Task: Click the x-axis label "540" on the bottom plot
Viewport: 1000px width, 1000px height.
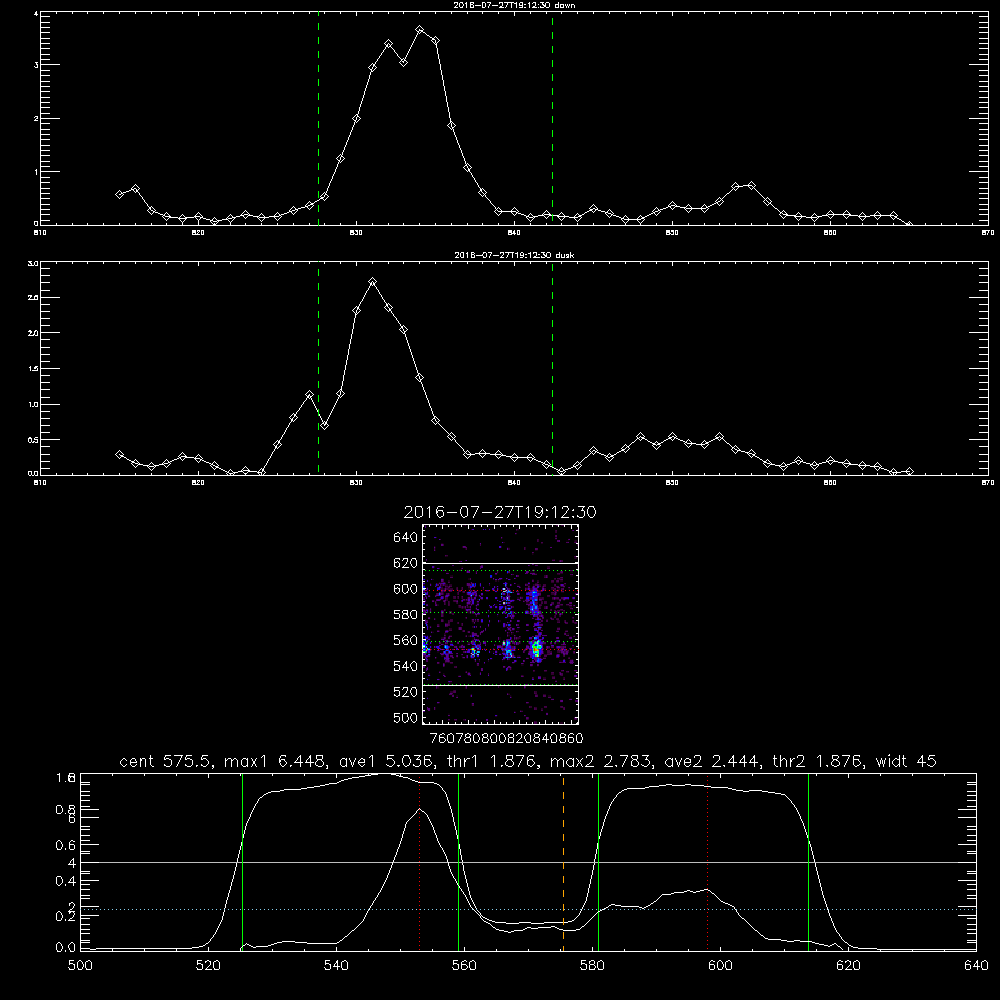Action: [x=336, y=966]
